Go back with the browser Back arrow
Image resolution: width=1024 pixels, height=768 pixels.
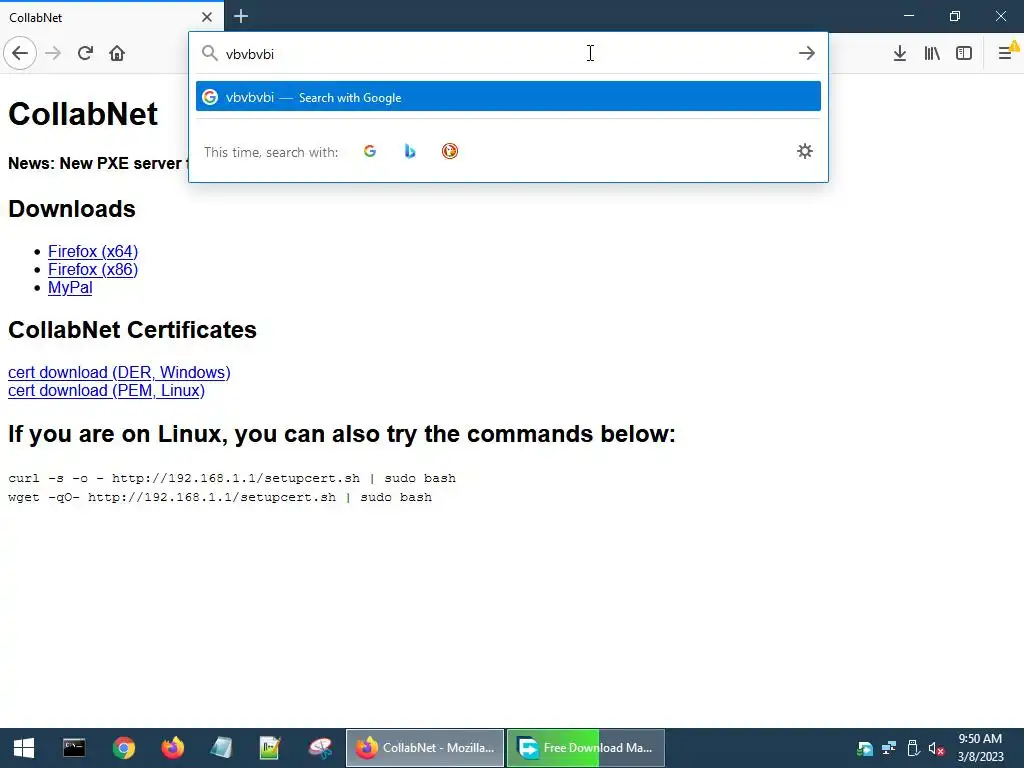click(x=20, y=54)
